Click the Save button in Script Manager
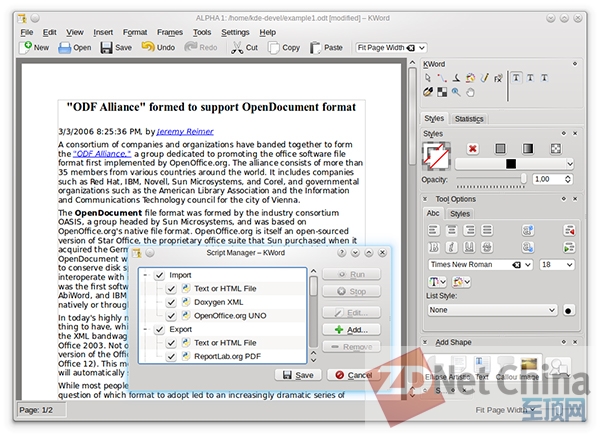The width and height of the screenshot is (600, 435). [298, 375]
